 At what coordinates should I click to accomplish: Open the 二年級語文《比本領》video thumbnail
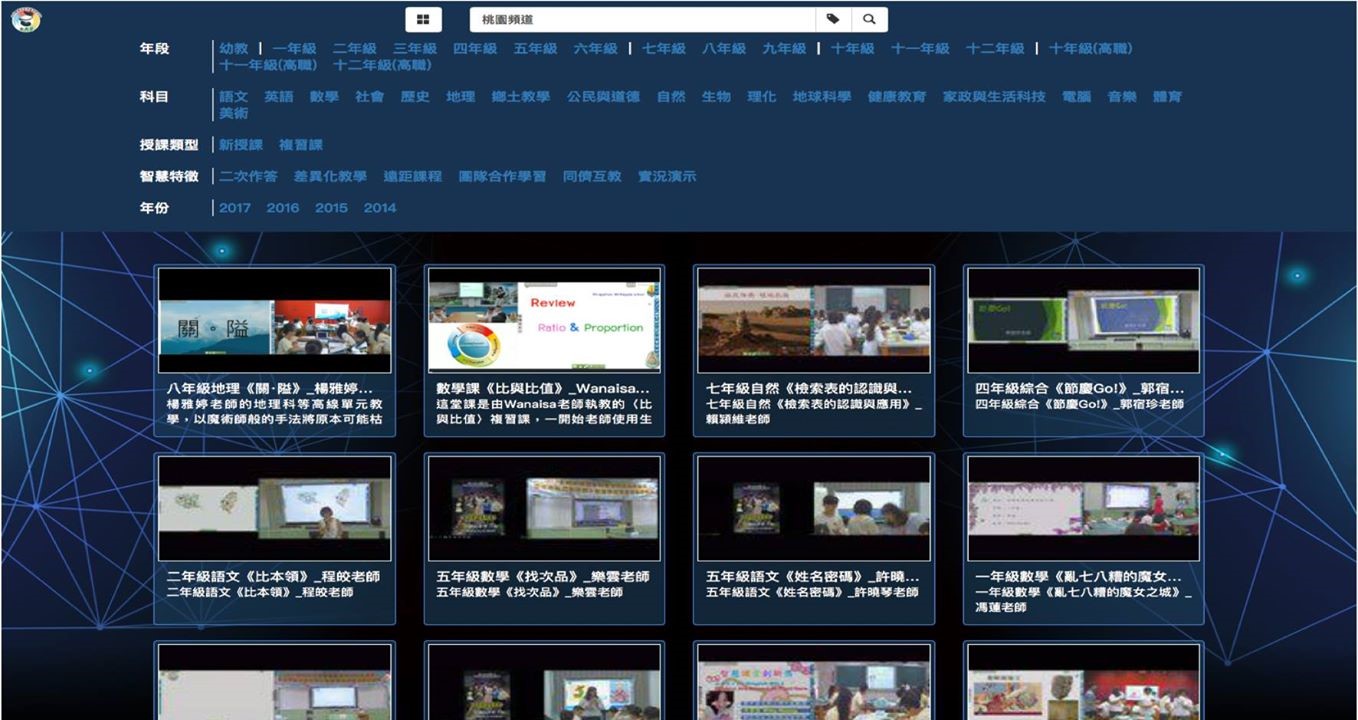pos(275,508)
